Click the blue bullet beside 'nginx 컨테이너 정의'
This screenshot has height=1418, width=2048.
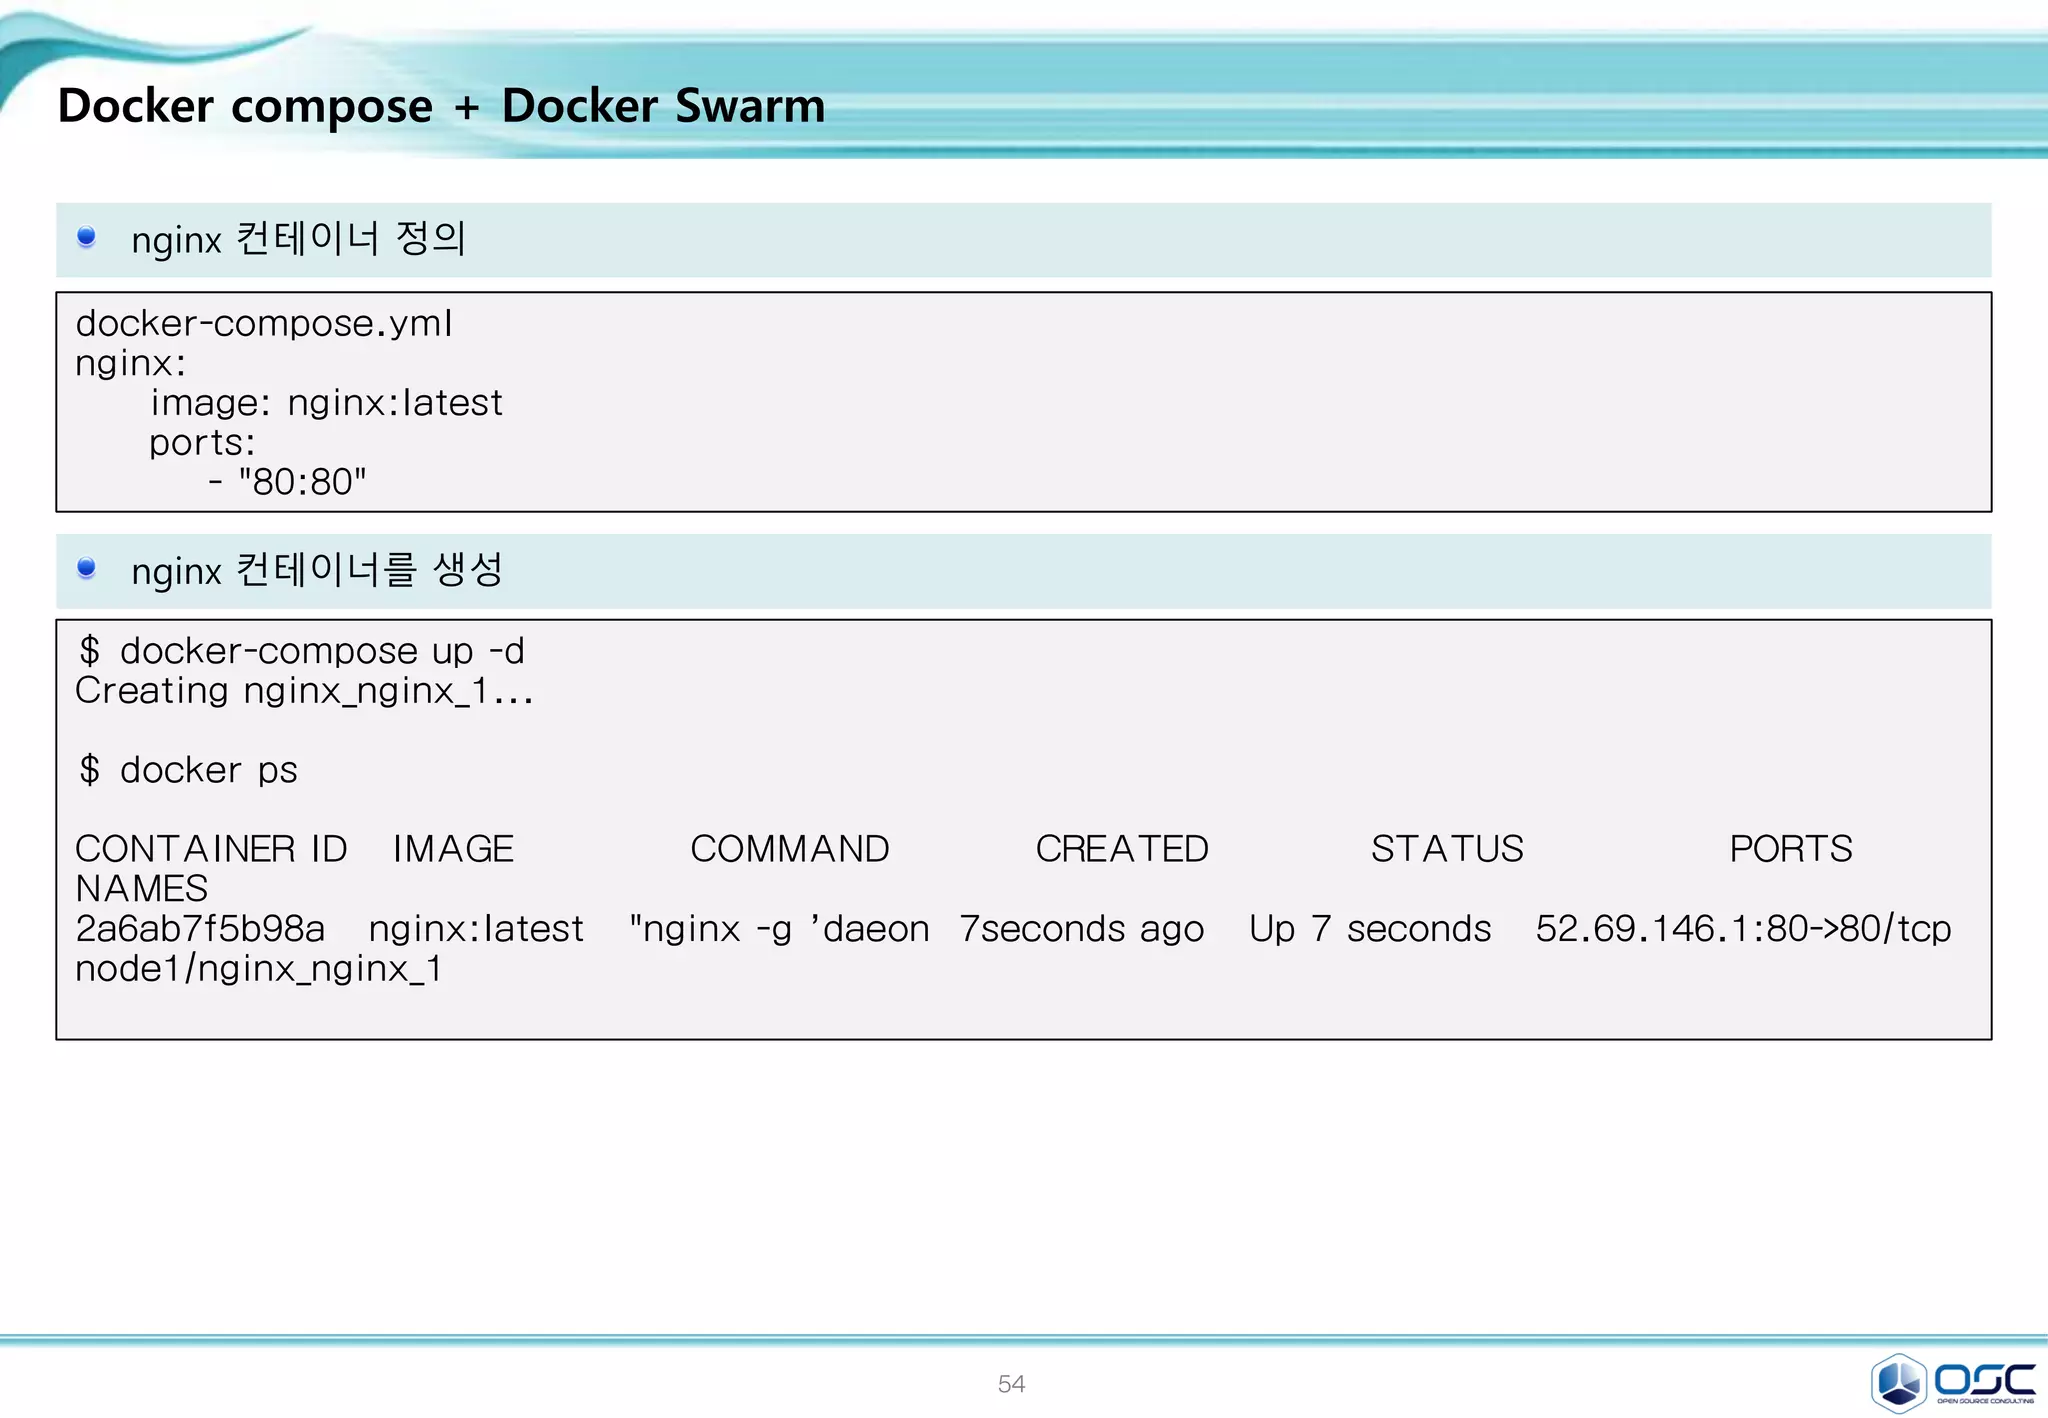point(86,237)
